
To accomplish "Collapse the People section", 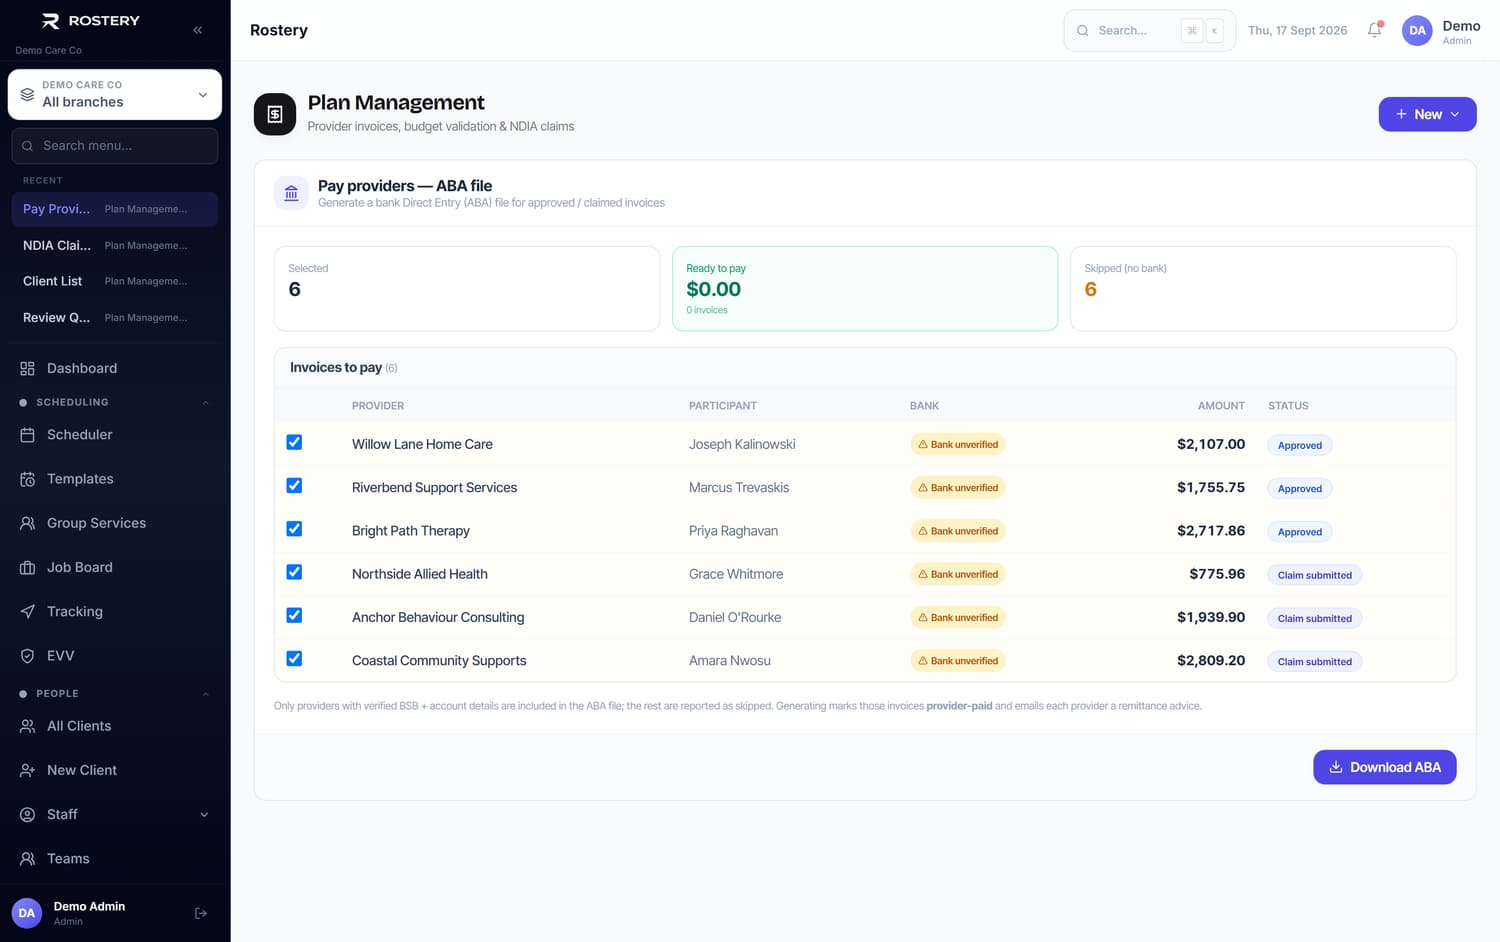I will 206,694.
